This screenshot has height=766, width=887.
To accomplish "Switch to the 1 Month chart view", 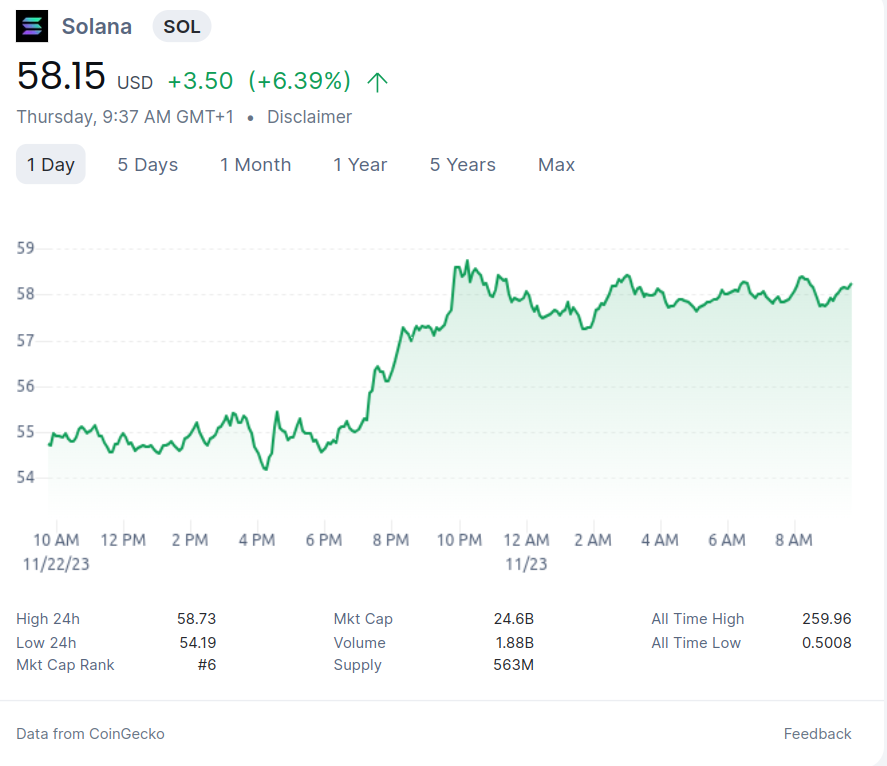I will coord(255,164).
